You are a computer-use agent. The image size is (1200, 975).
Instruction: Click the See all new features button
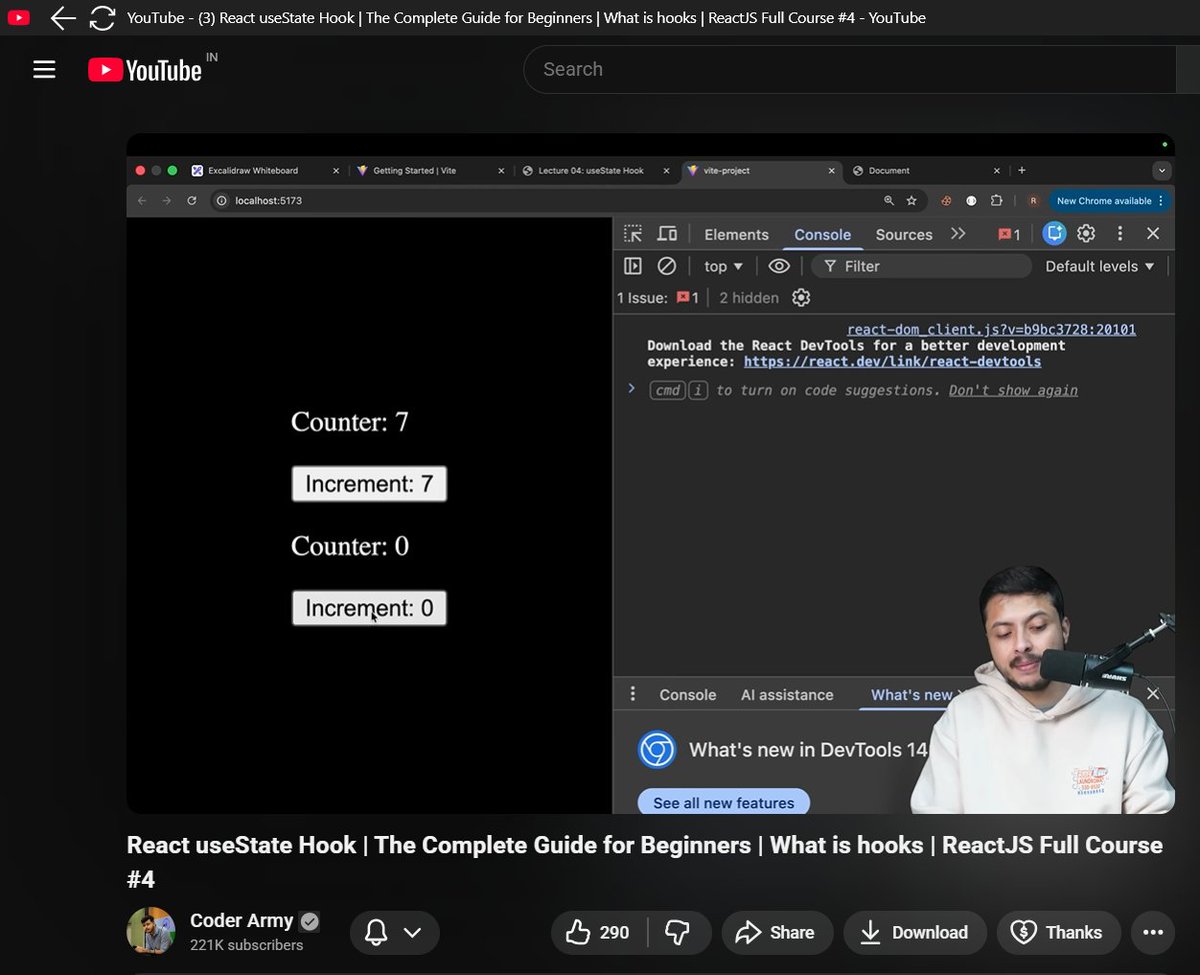[723, 802]
